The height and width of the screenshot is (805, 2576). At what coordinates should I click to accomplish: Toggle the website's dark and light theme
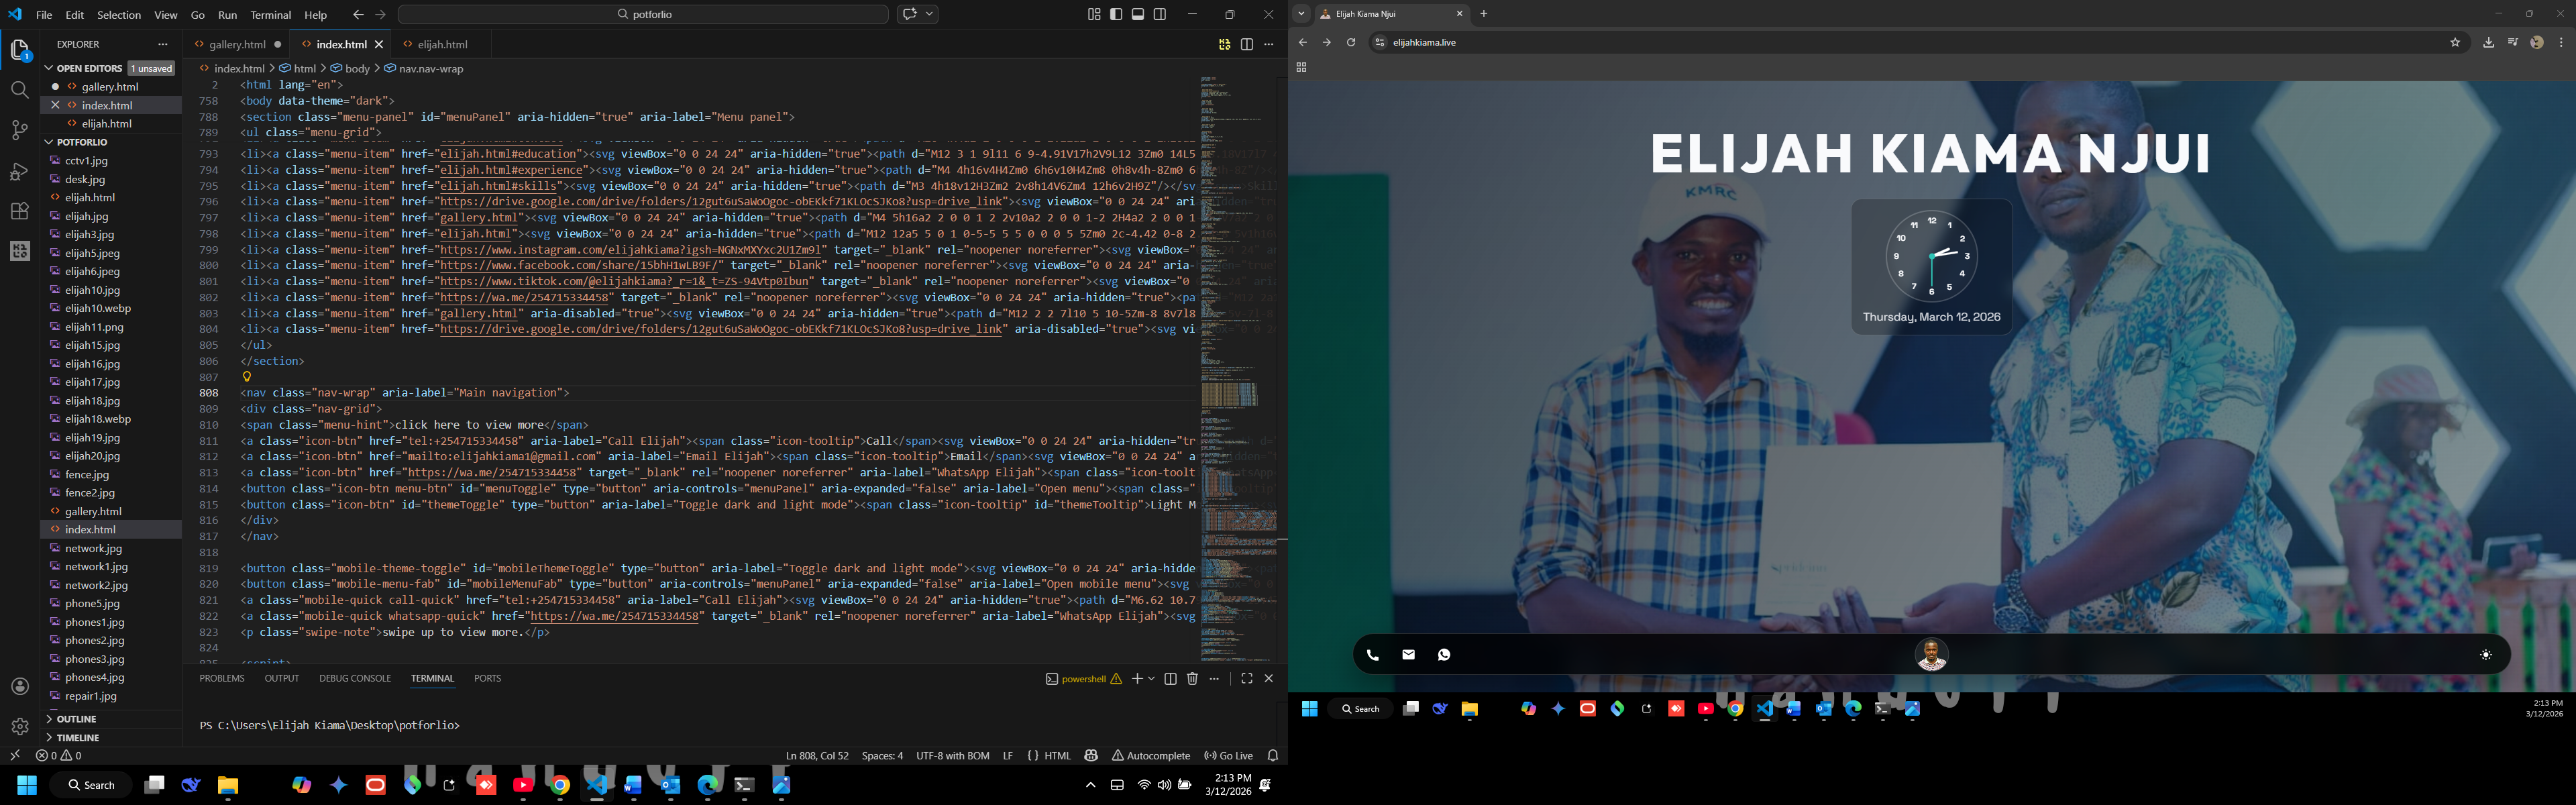(2485, 655)
